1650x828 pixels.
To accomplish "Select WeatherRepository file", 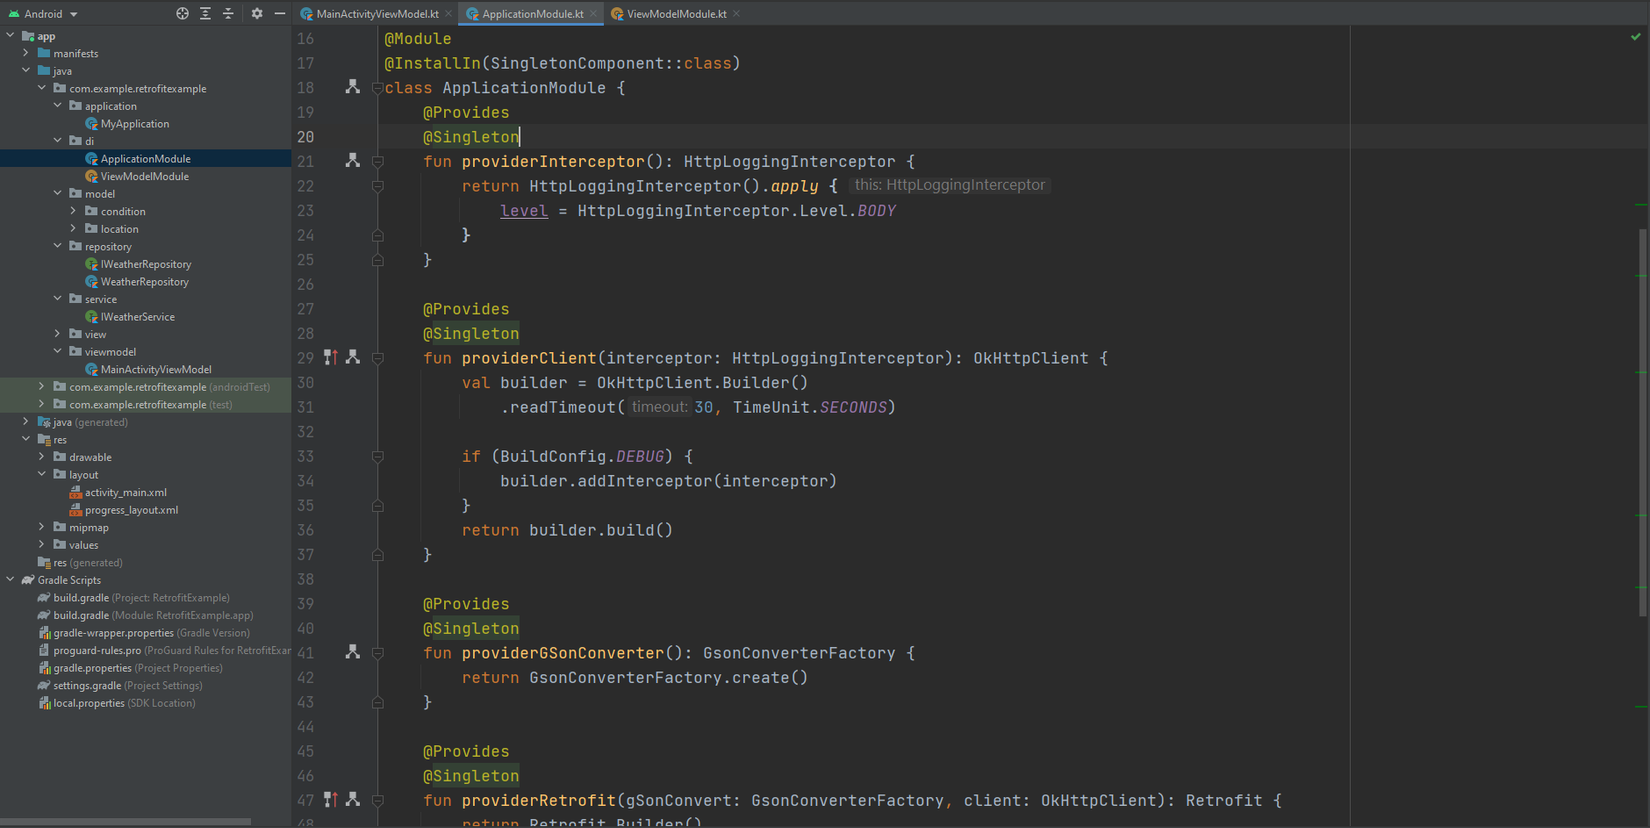I will tap(144, 282).
